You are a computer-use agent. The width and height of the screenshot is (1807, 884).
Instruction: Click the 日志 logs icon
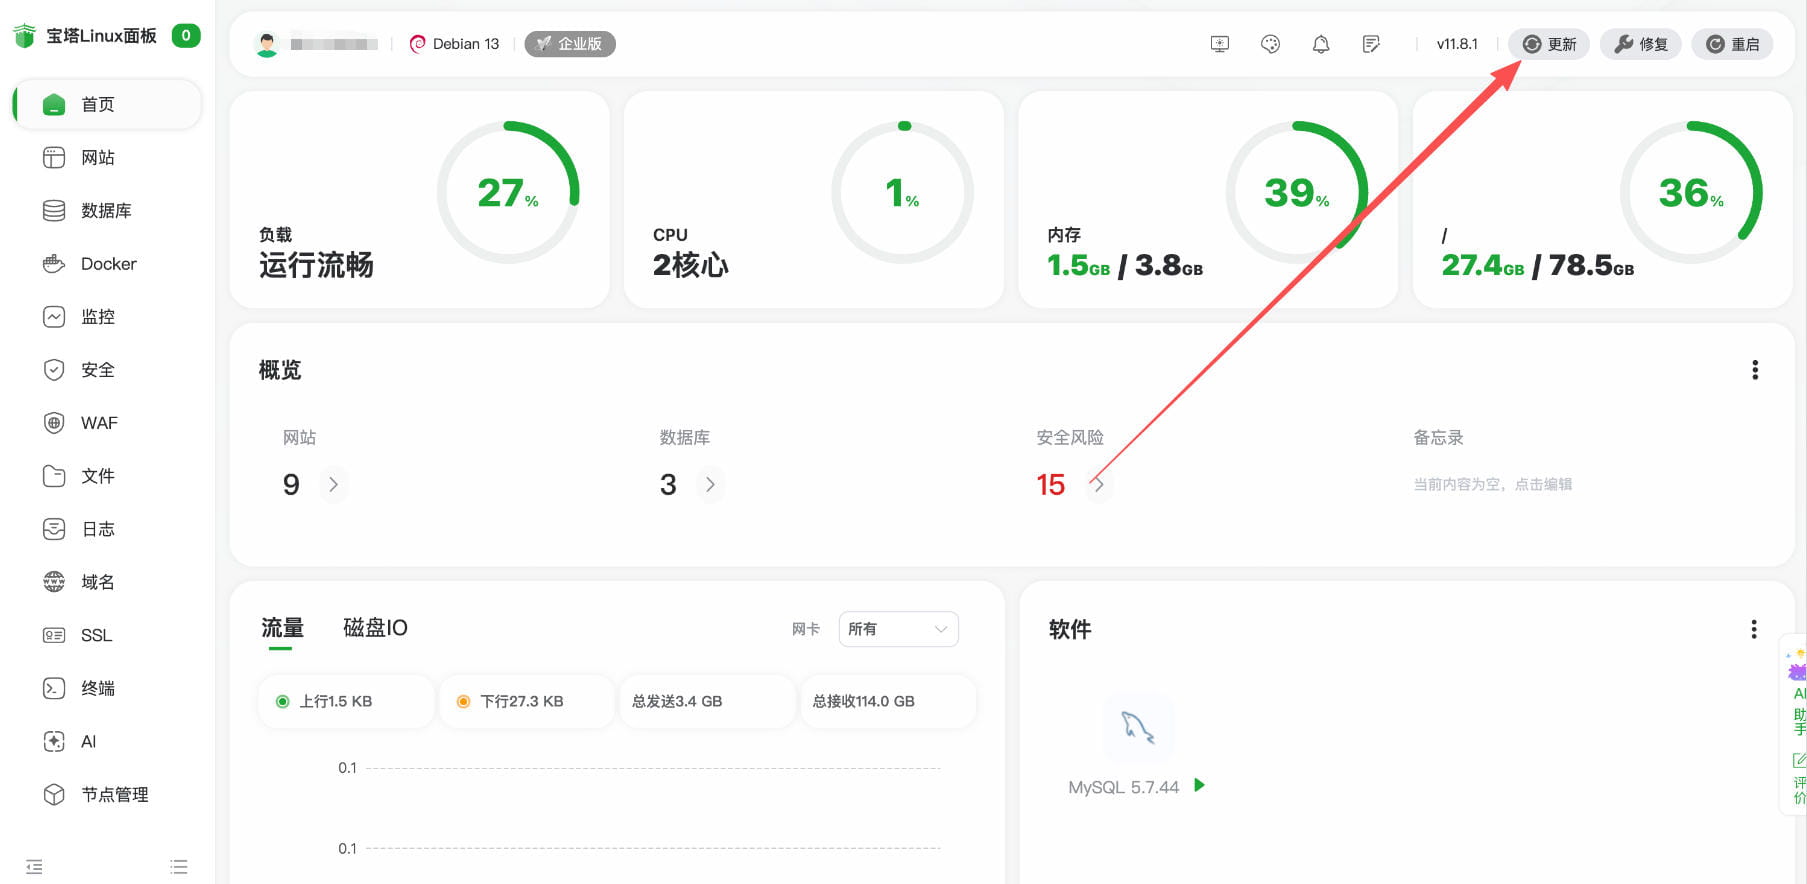pos(54,529)
